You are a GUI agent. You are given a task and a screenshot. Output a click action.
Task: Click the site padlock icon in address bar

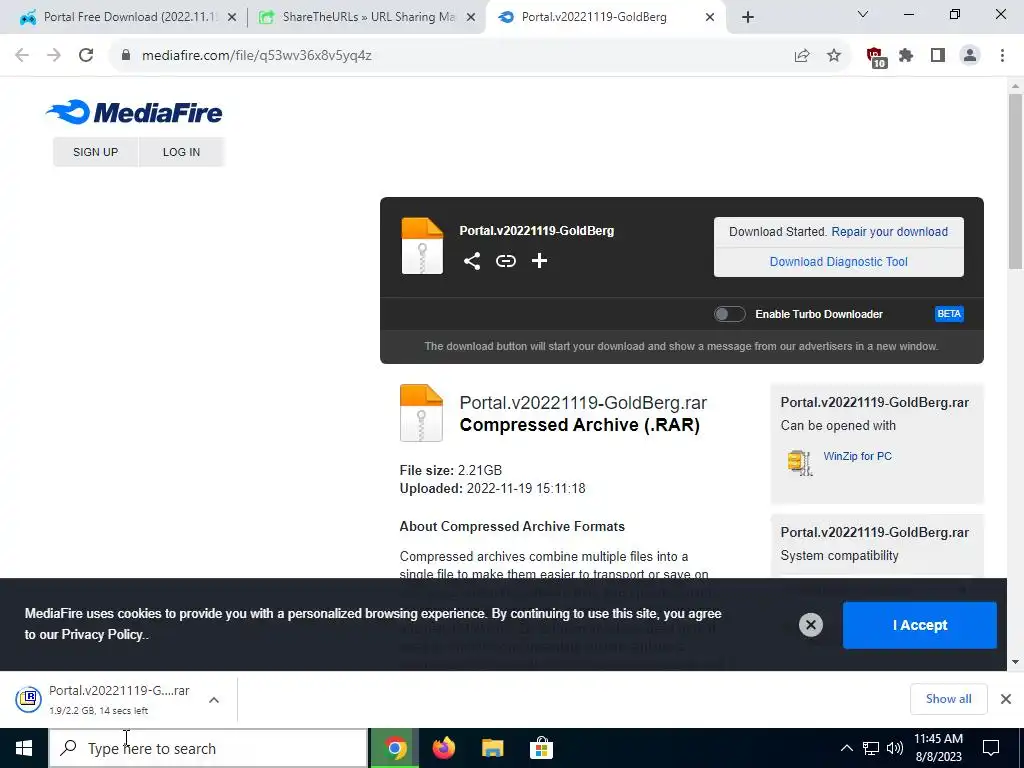[x=125, y=56]
